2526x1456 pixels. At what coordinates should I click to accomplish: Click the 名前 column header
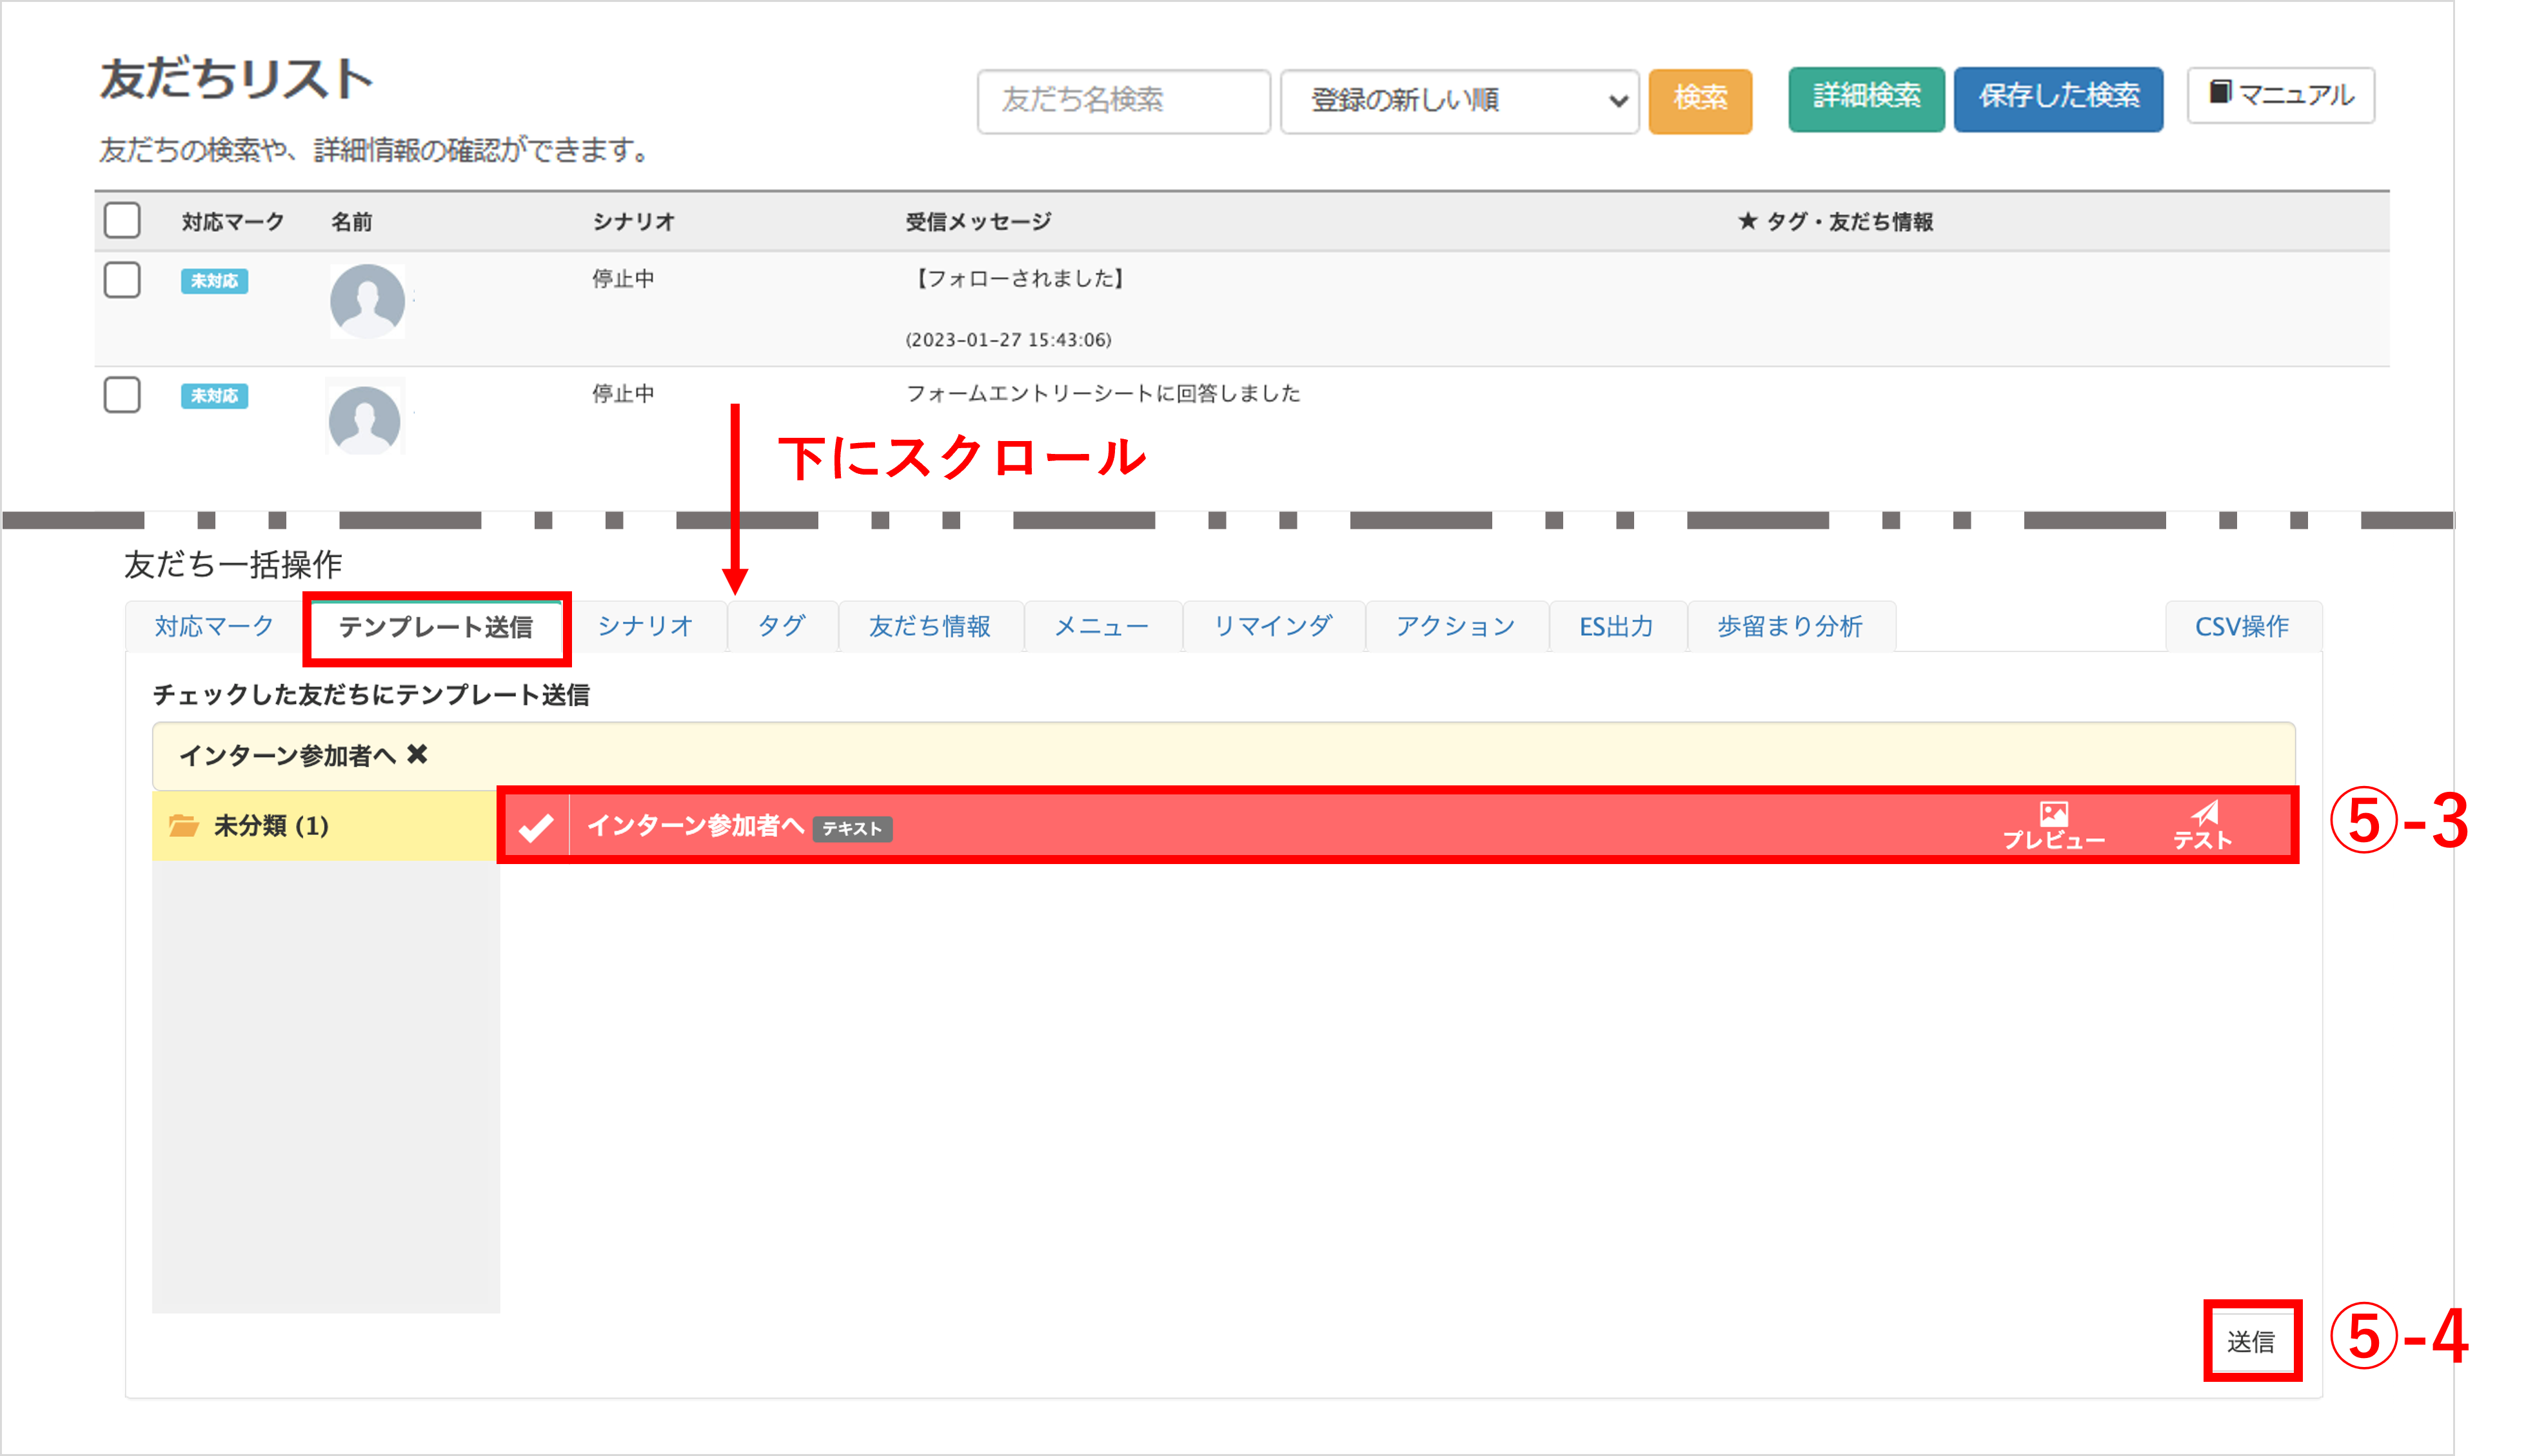[x=351, y=221]
